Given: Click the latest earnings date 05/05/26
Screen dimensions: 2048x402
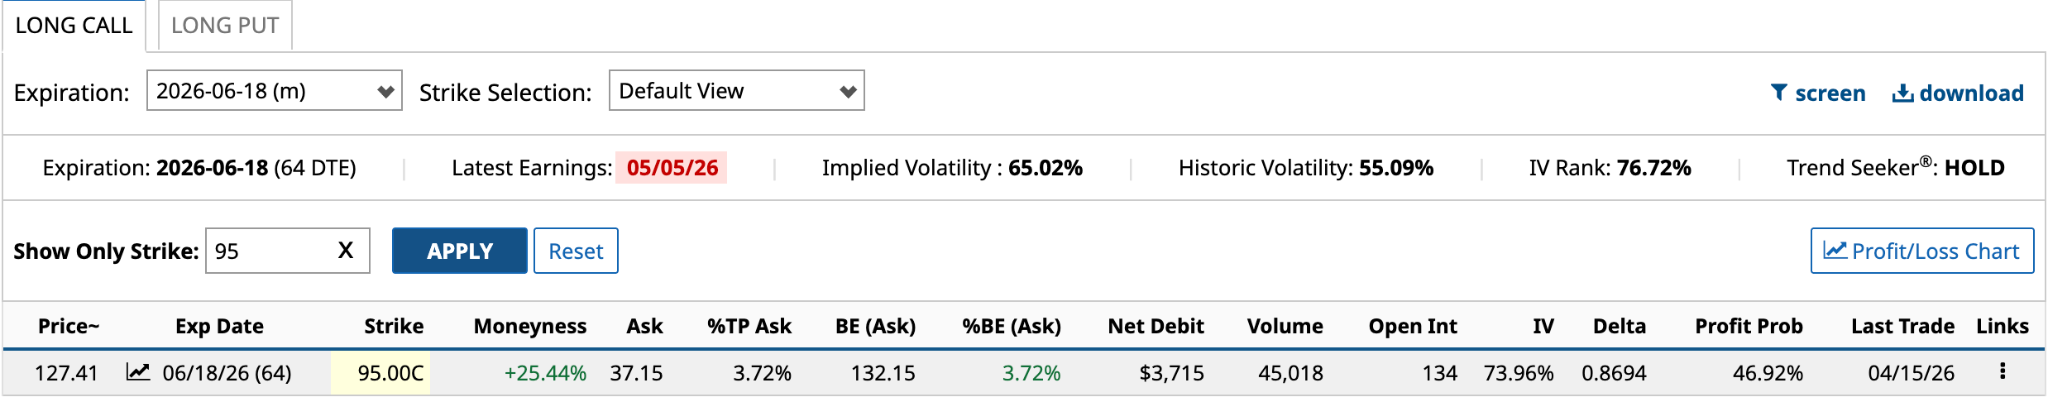Looking at the screenshot, I should coord(672,168).
